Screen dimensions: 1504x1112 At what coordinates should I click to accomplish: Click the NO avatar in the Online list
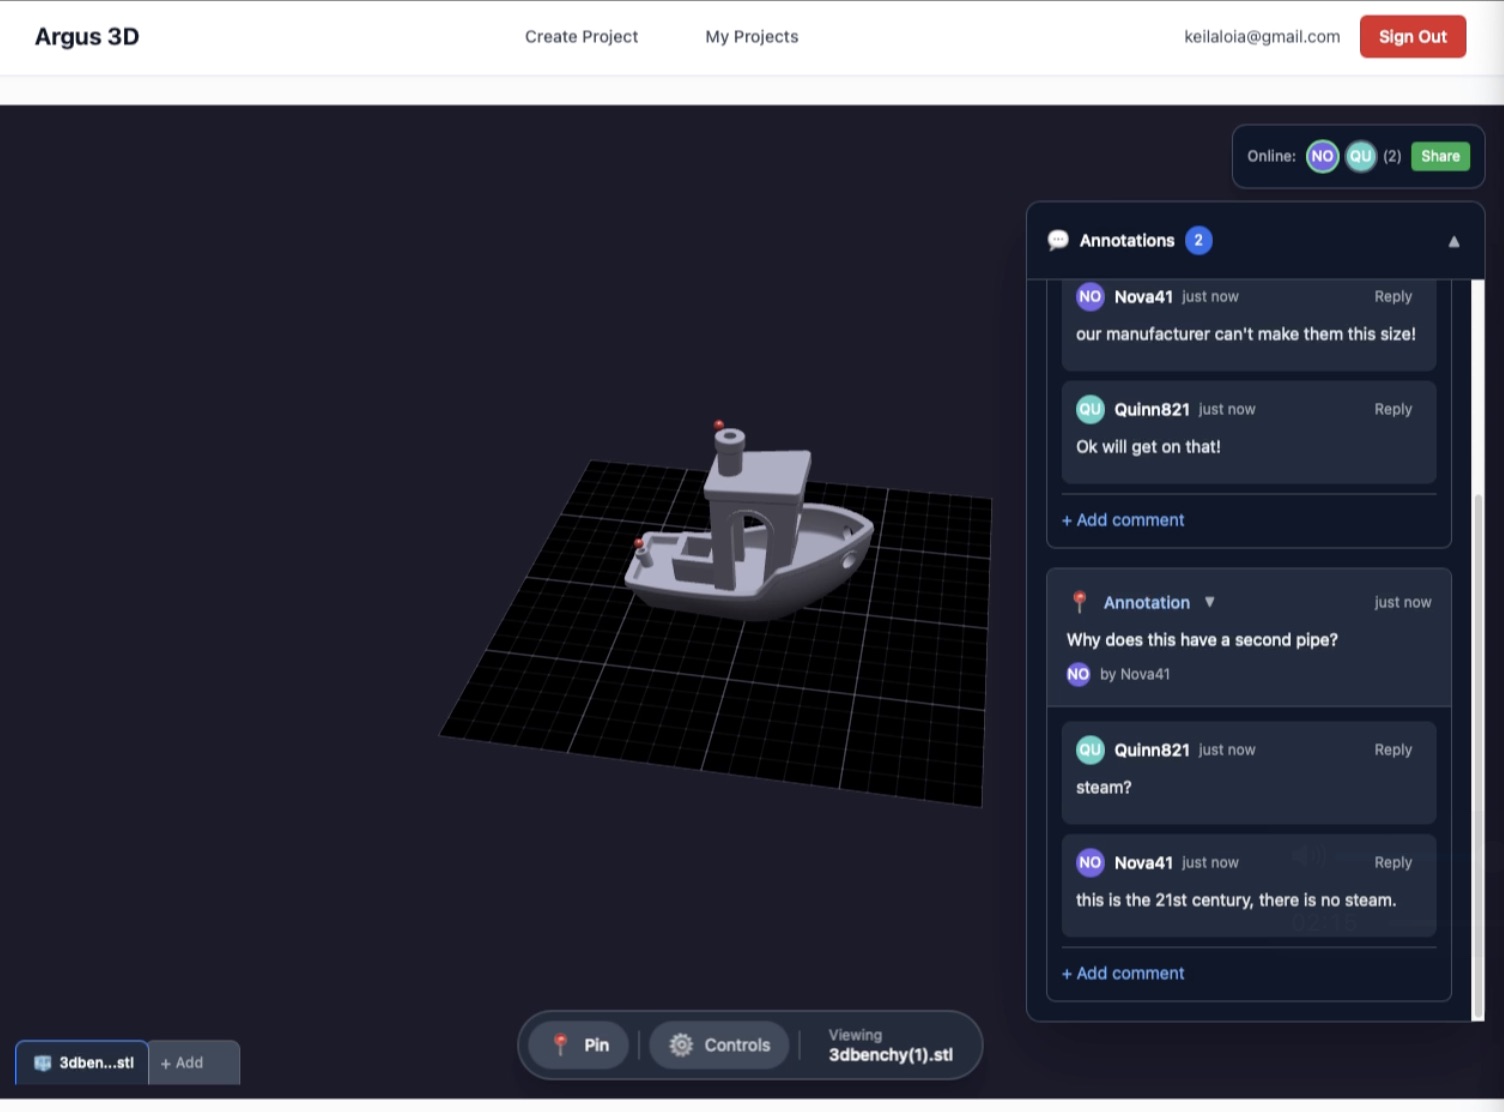point(1322,156)
